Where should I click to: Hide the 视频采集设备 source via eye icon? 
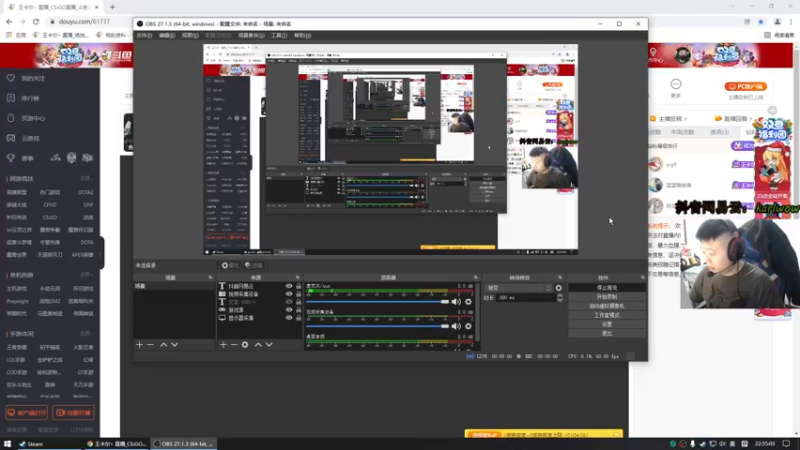289,294
